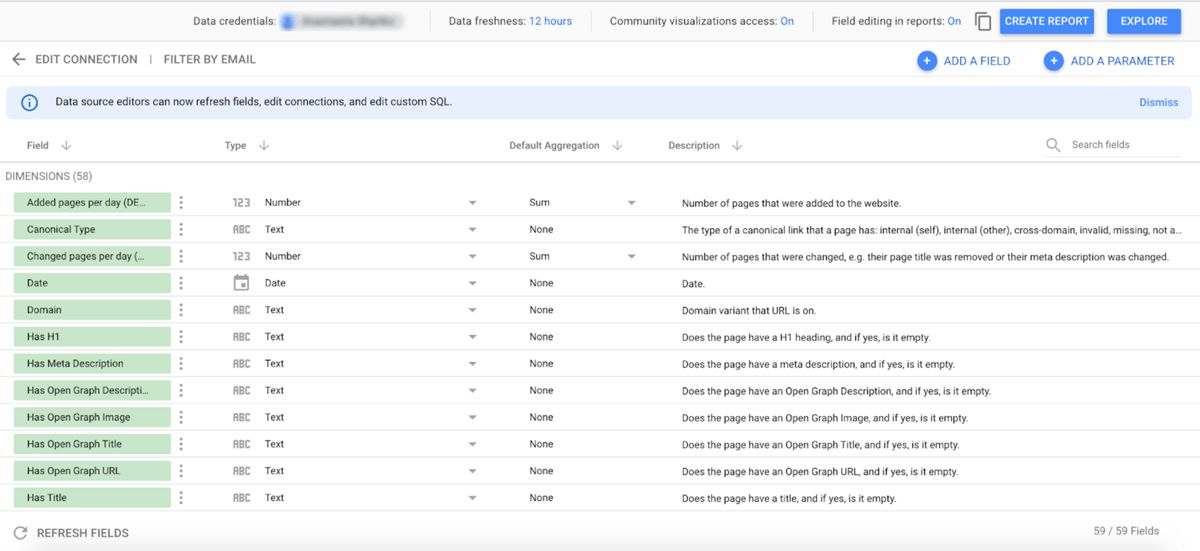Click the refresh icon beside Refresh Fields
Screen dimensions: 1200x551
pyautogui.click(x=20, y=533)
